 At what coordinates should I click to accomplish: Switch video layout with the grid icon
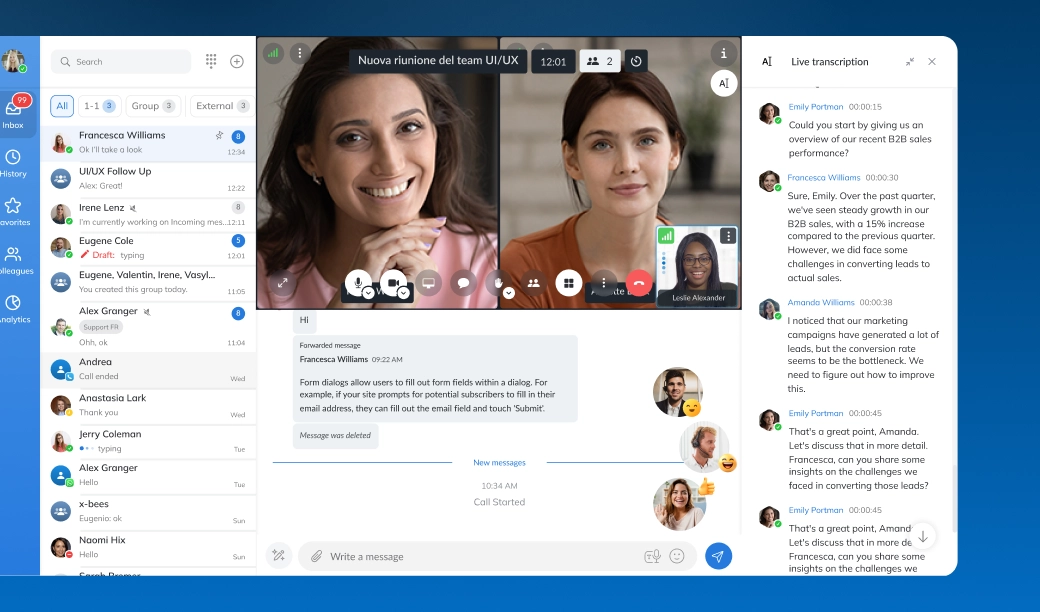coord(568,283)
